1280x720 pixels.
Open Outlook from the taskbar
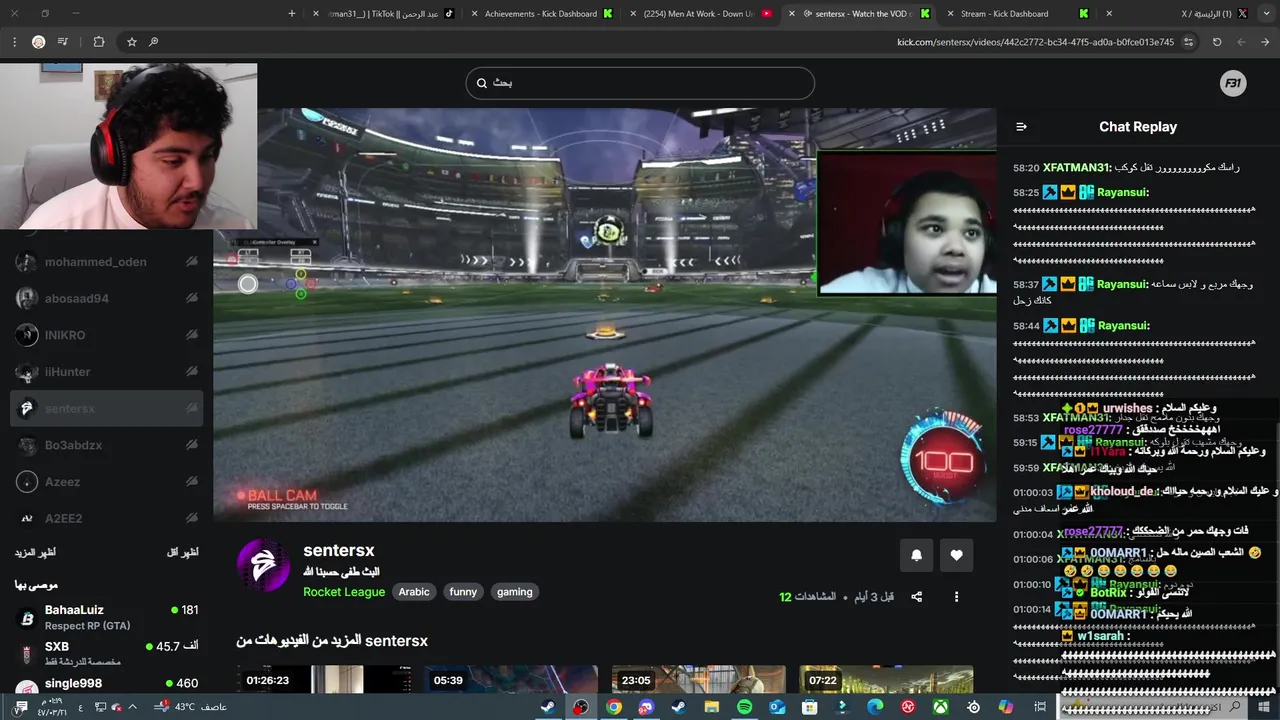pyautogui.click(x=777, y=707)
